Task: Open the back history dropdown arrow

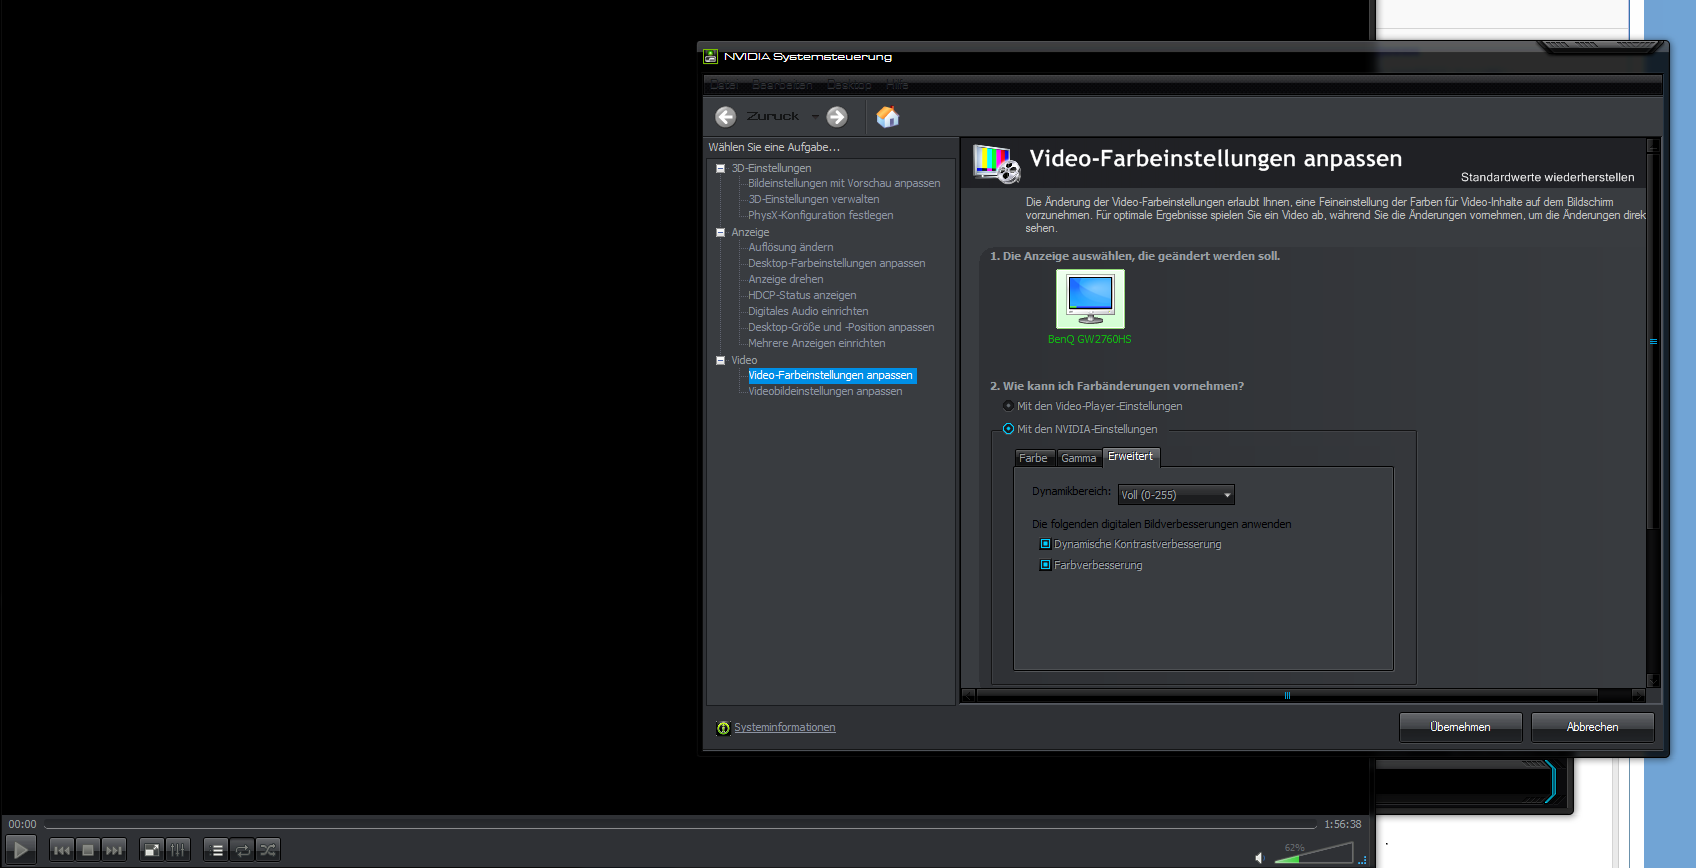Action: click(x=815, y=117)
